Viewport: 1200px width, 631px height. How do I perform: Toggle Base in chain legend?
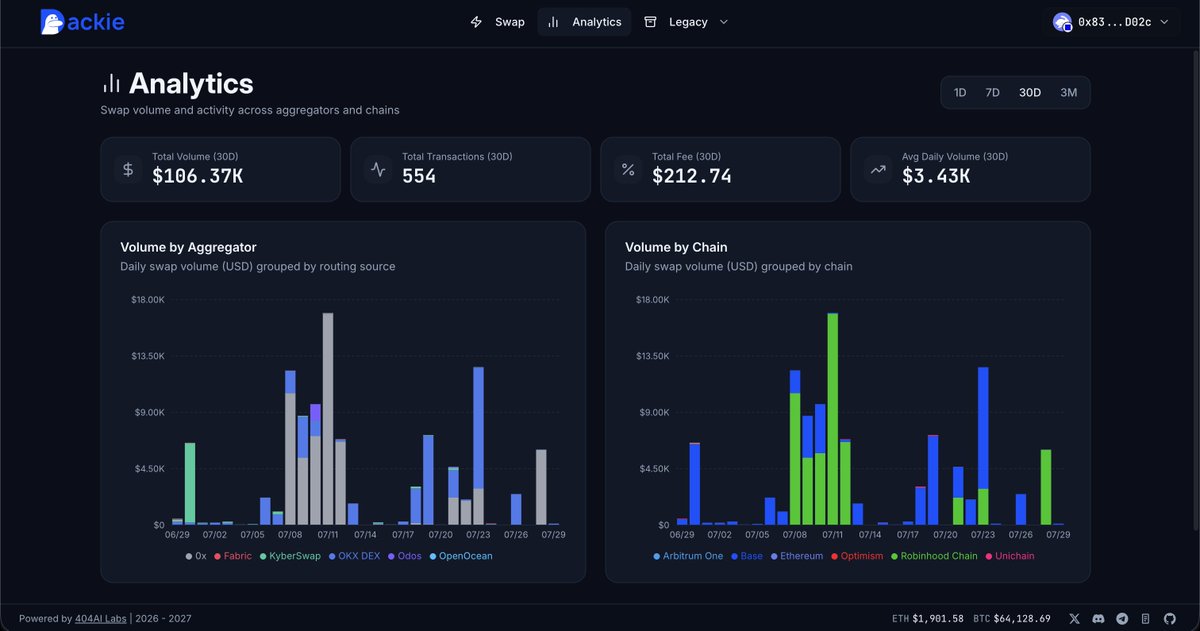tap(746, 556)
